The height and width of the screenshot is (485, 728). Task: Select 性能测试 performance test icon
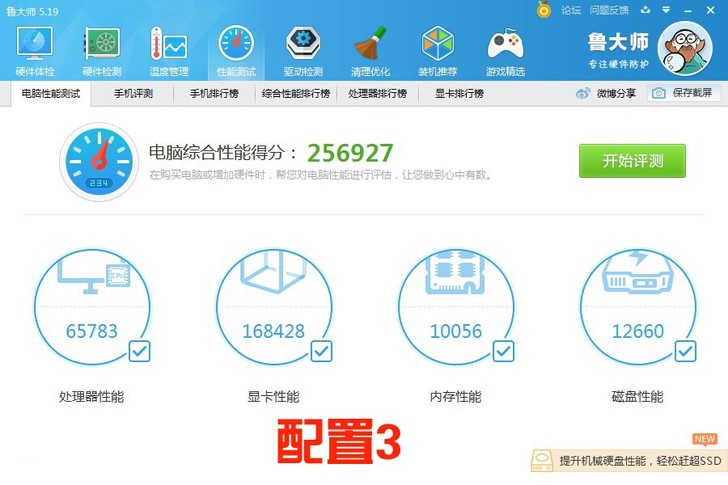(x=236, y=51)
